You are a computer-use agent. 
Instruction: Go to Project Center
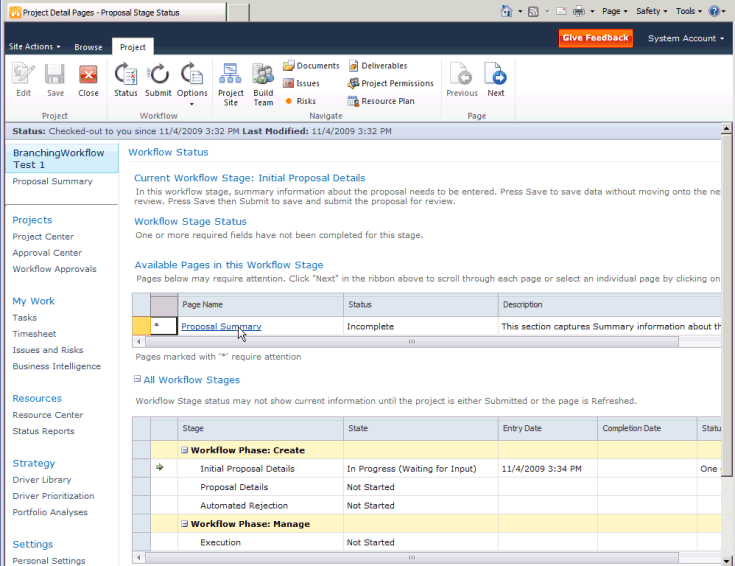click(43, 237)
